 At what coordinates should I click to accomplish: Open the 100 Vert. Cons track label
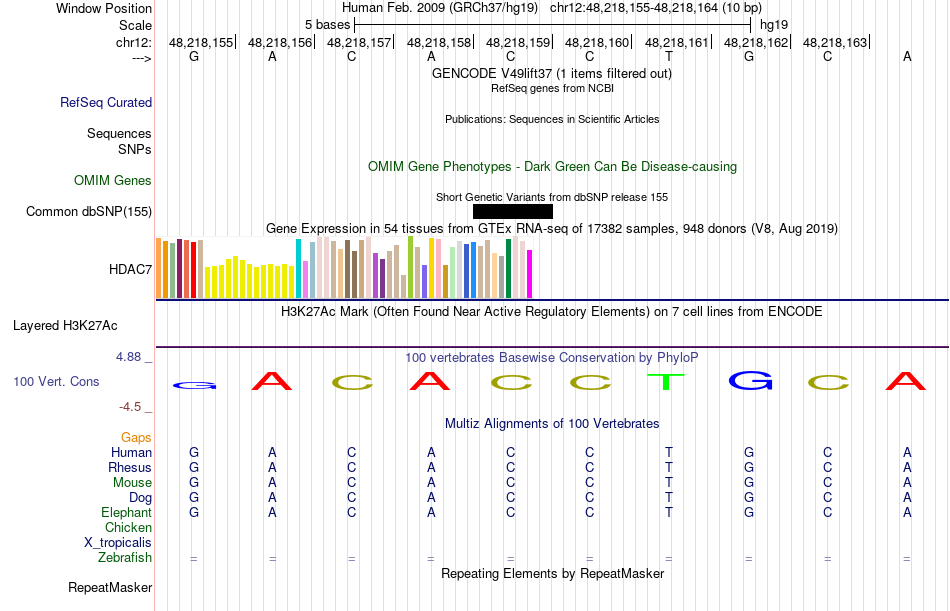coord(56,381)
